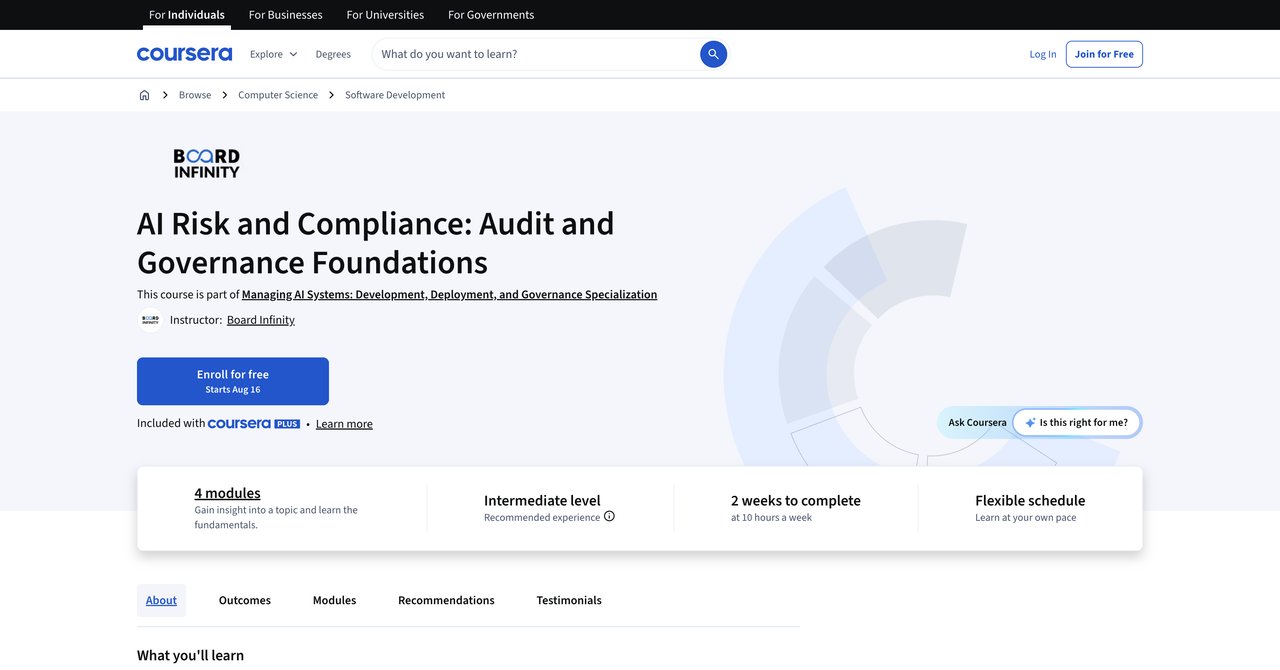Open the For Universities tab

point(385,15)
